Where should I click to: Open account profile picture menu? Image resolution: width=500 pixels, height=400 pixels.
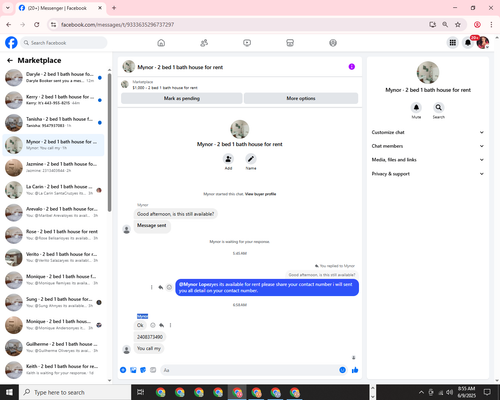pos(483,43)
